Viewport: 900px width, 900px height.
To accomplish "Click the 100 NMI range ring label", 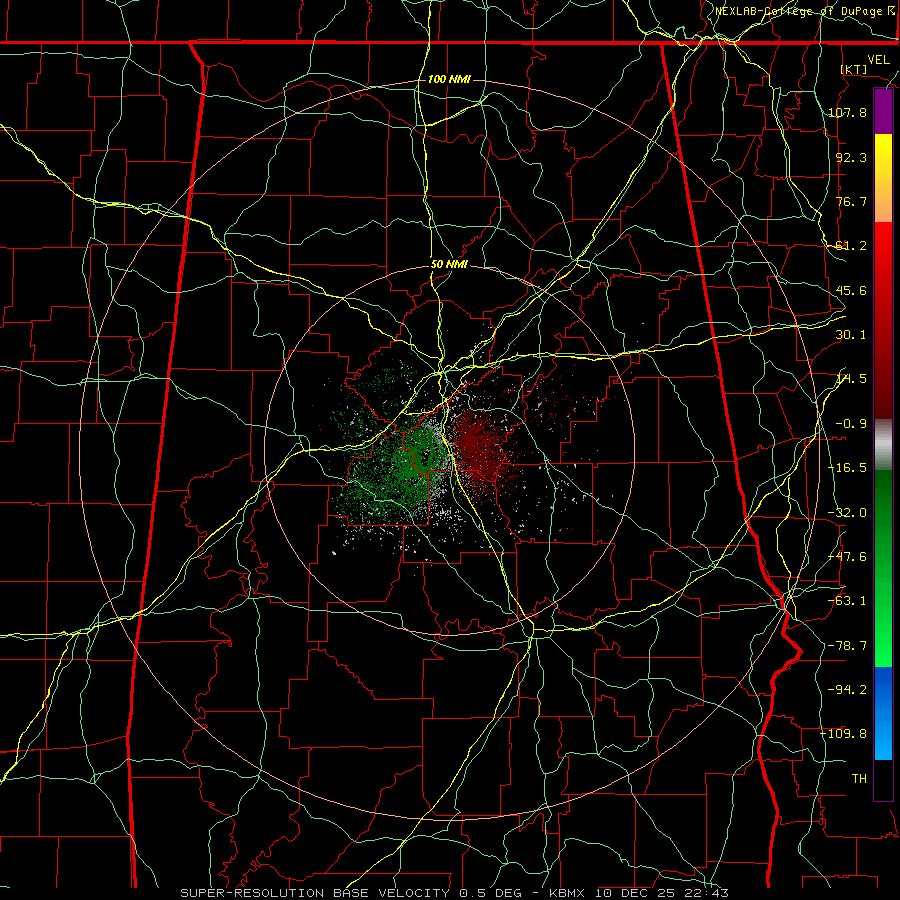I will 449,79.
